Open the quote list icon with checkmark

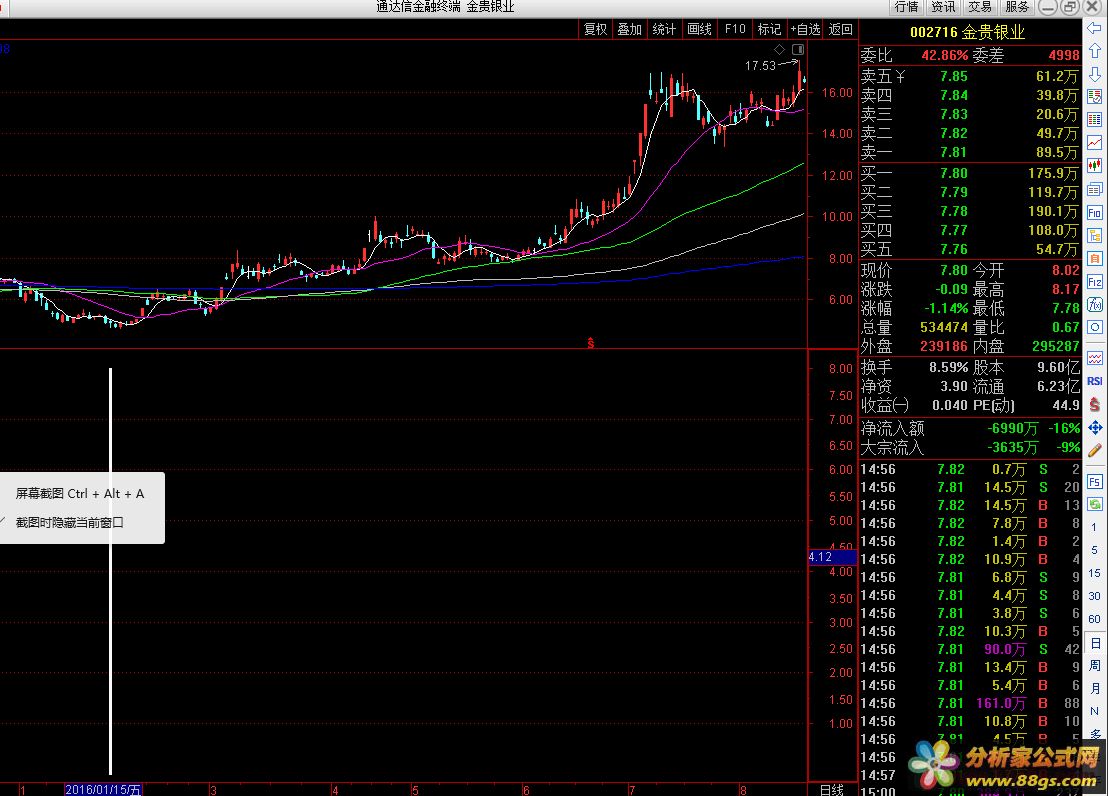[1095, 96]
